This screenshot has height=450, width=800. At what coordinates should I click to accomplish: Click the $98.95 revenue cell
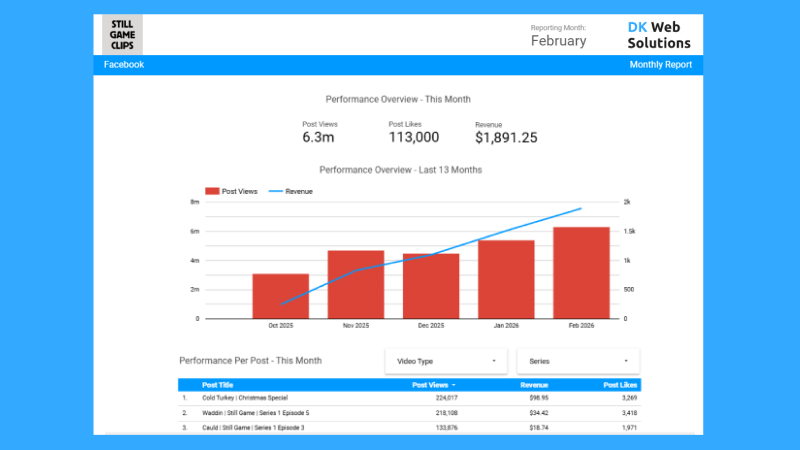pyautogui.click(x=539, y=398)
